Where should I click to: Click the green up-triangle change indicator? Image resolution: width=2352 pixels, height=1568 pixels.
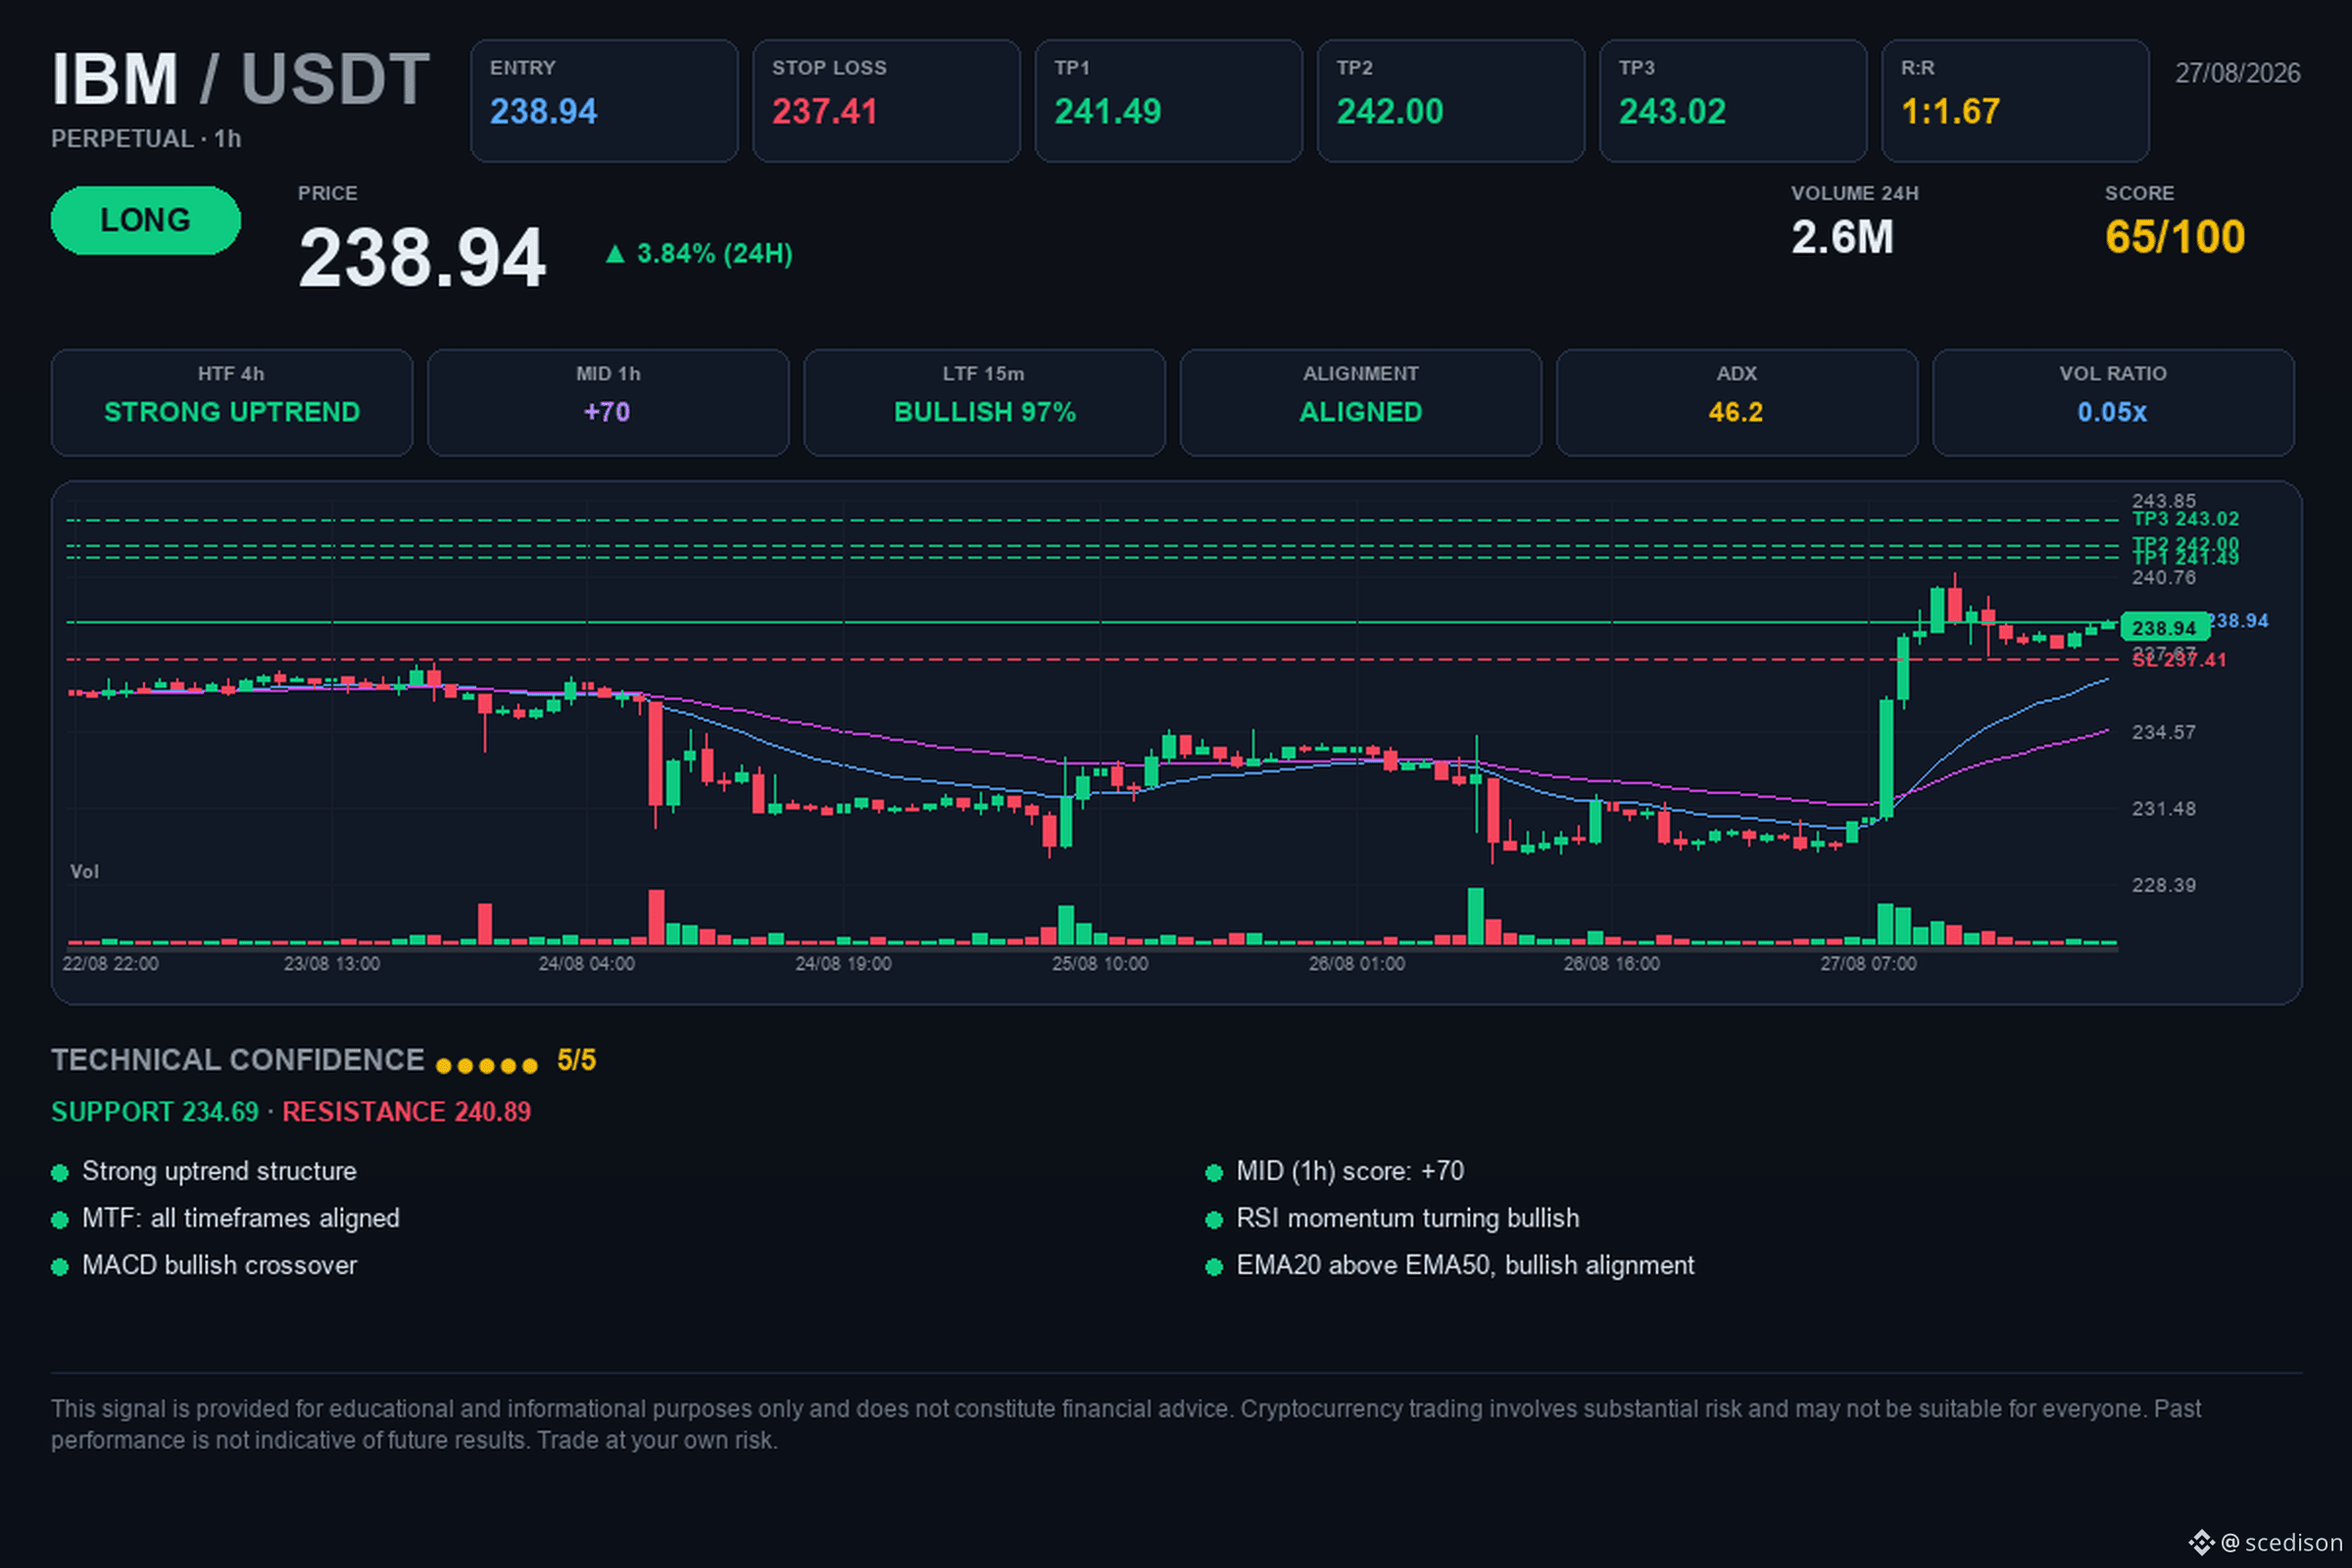[x=615, y=254]
